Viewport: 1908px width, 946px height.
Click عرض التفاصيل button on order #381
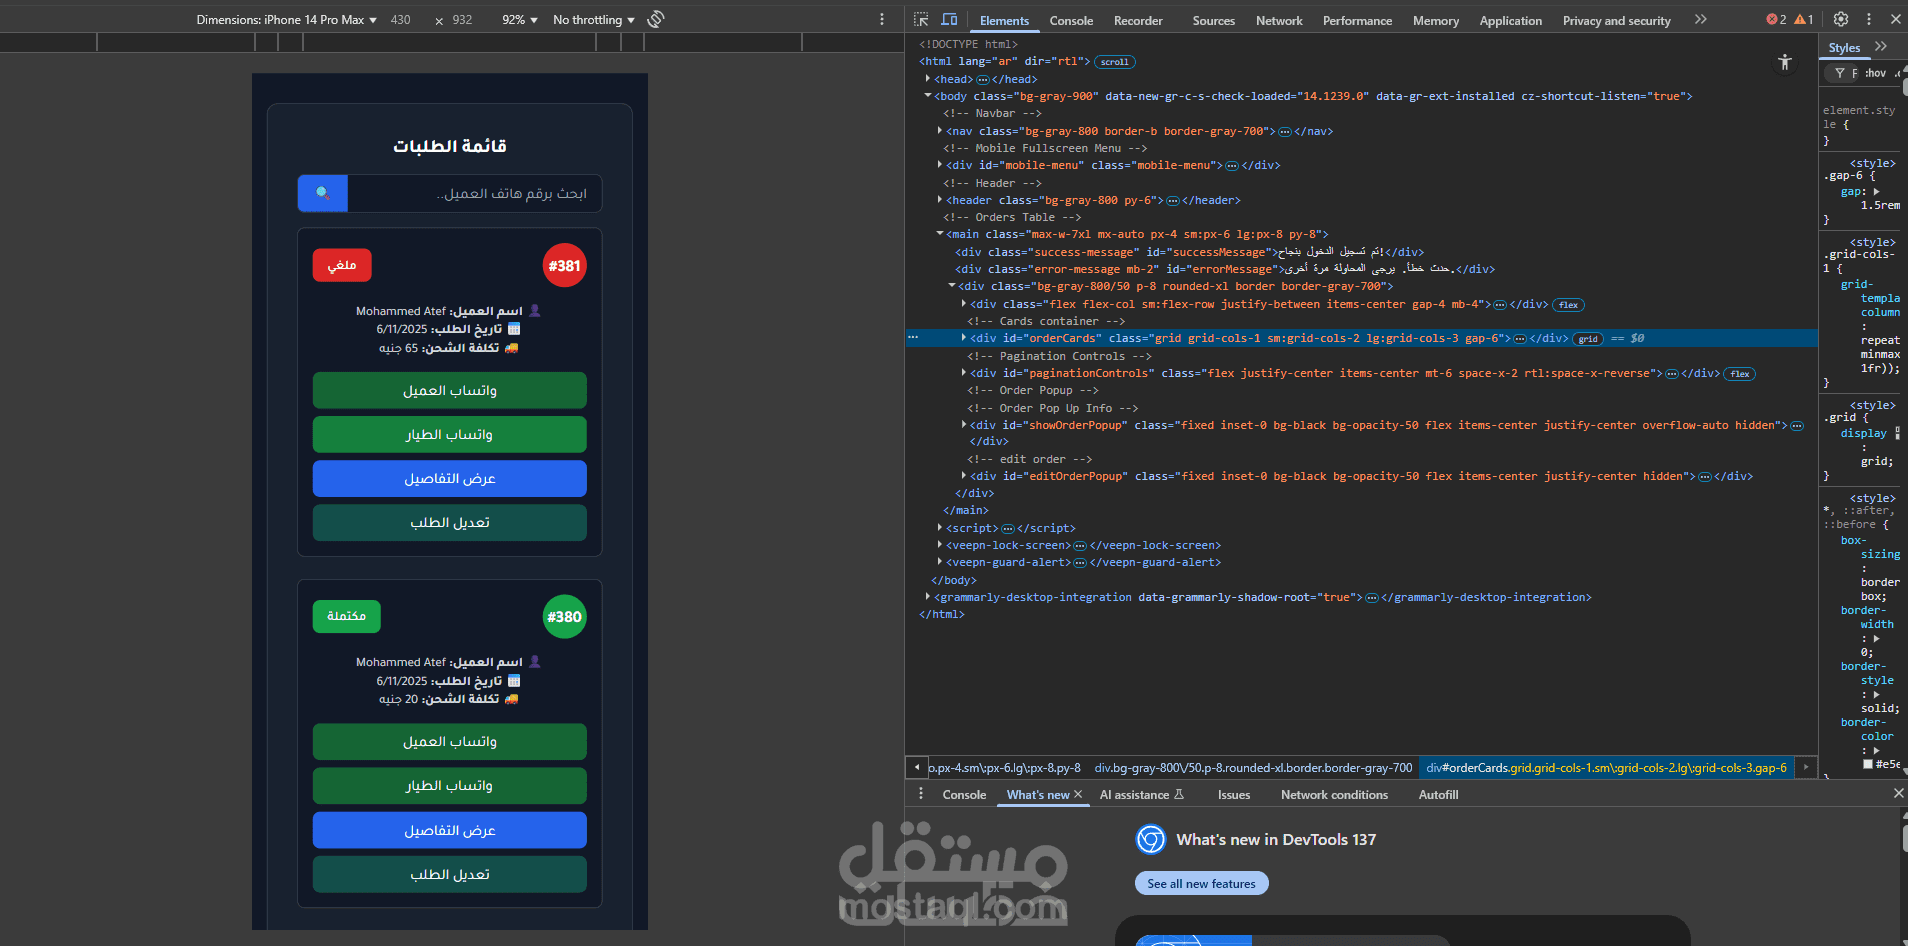pyautogui.click(x=450, y=478)
